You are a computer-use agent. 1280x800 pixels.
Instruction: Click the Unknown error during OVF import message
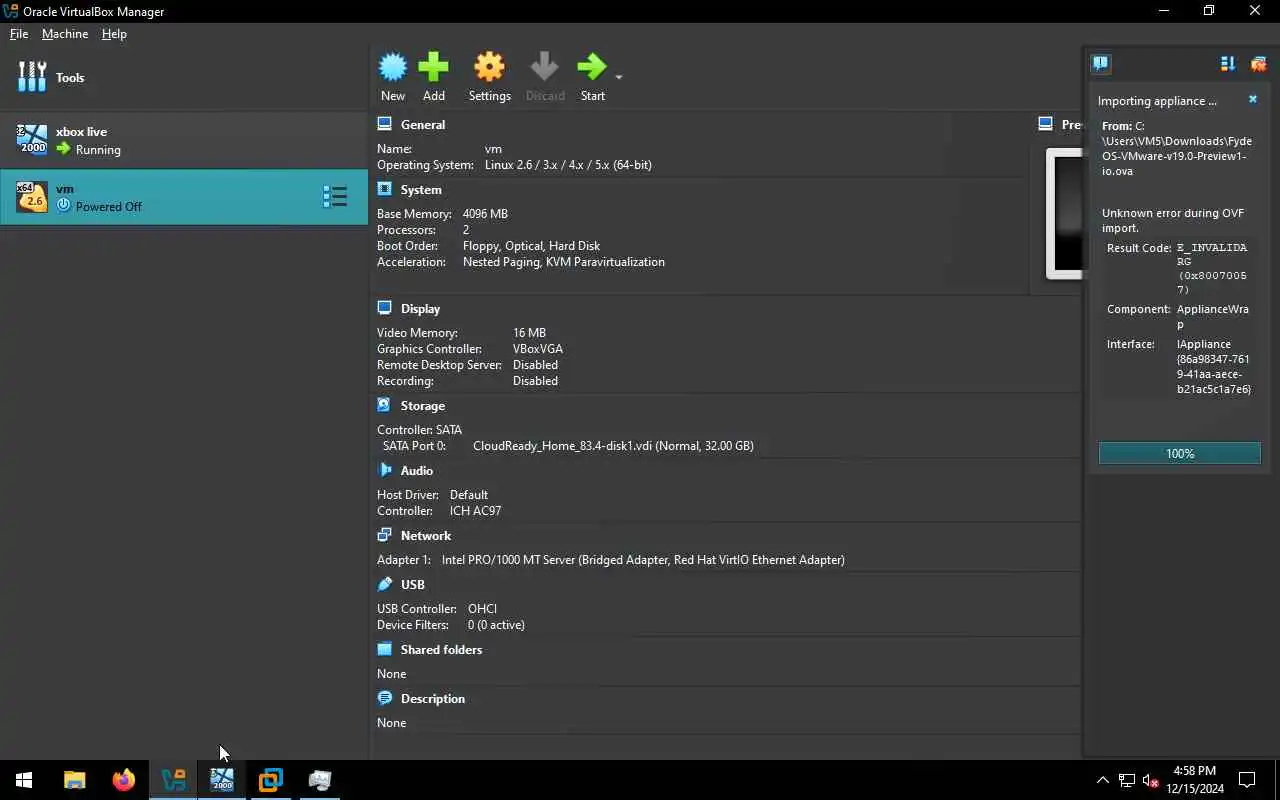[1173, 220]
